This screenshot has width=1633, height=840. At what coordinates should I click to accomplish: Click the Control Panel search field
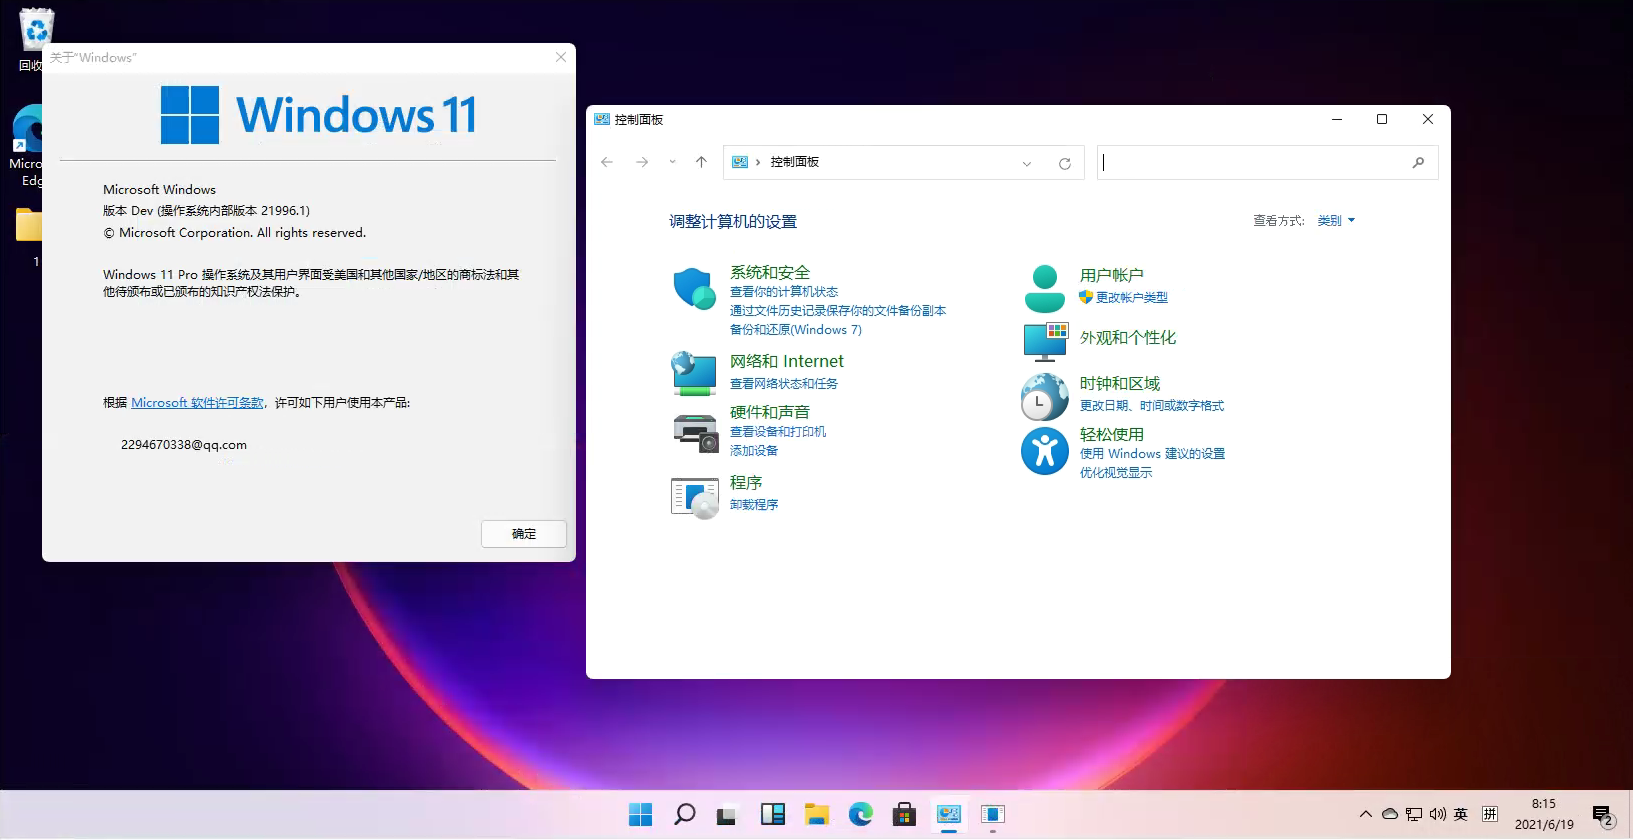[x=1255, y=163]
